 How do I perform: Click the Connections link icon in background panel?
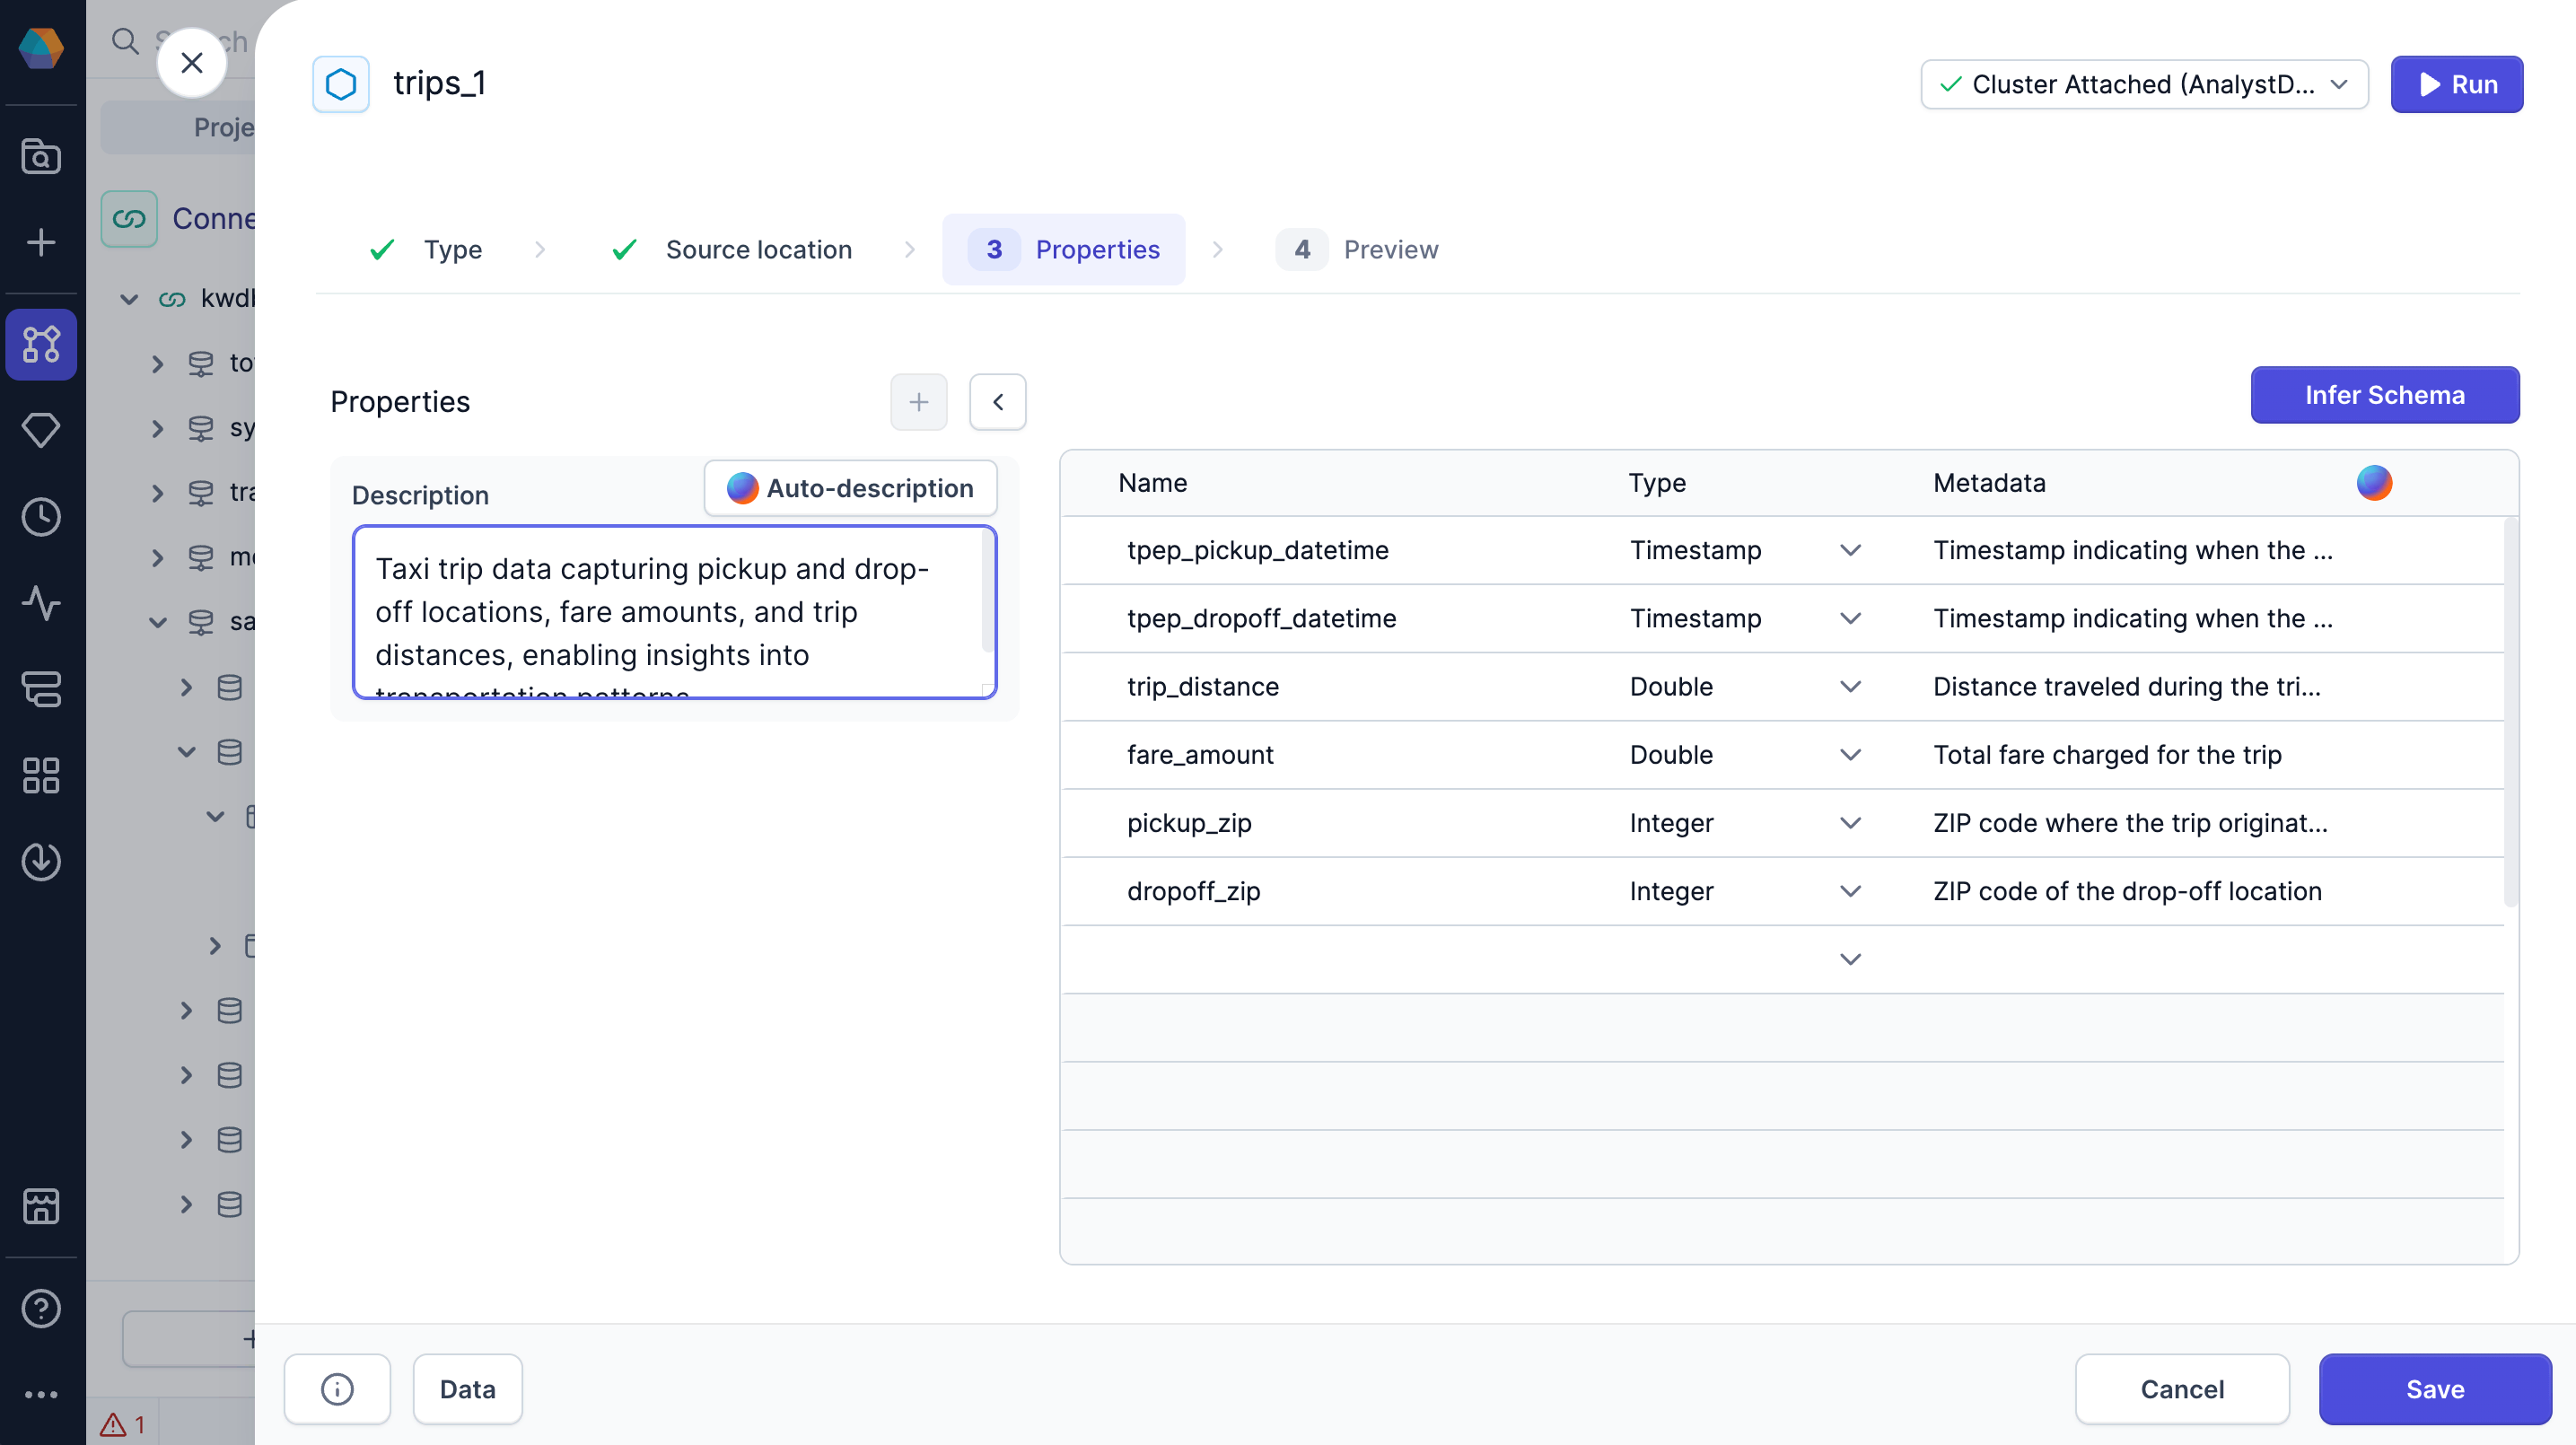129,218
